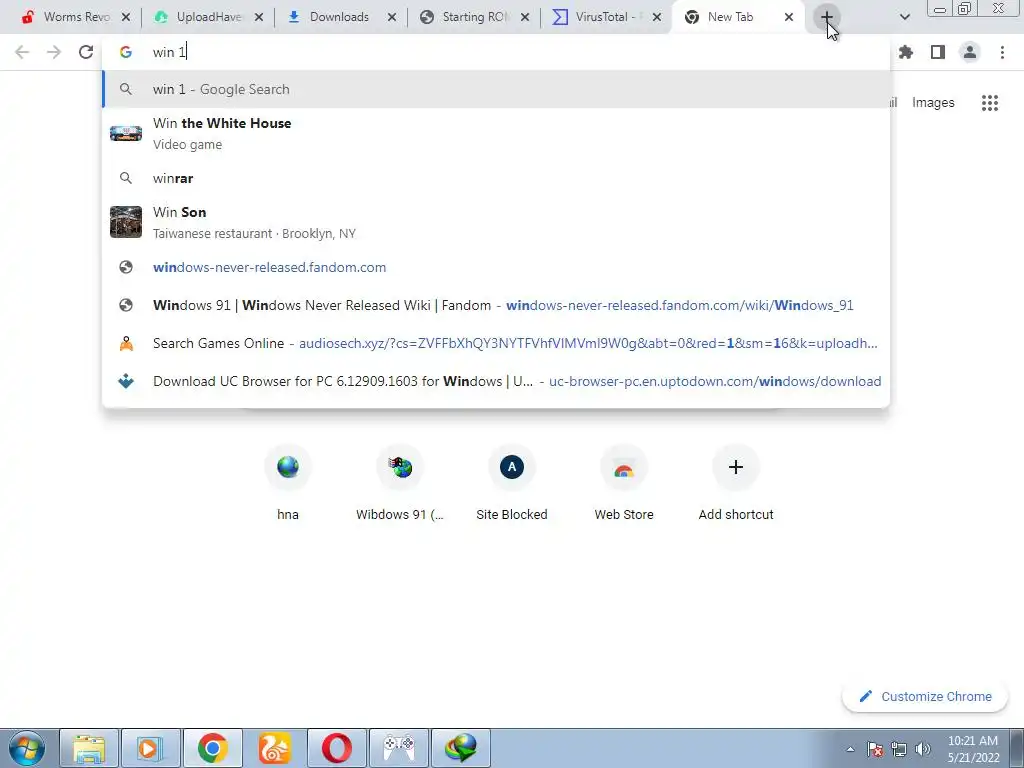Select 'Win Son' restaurant suggestion
Viewport: 1024px width, 768px height.
coord(496,222)
